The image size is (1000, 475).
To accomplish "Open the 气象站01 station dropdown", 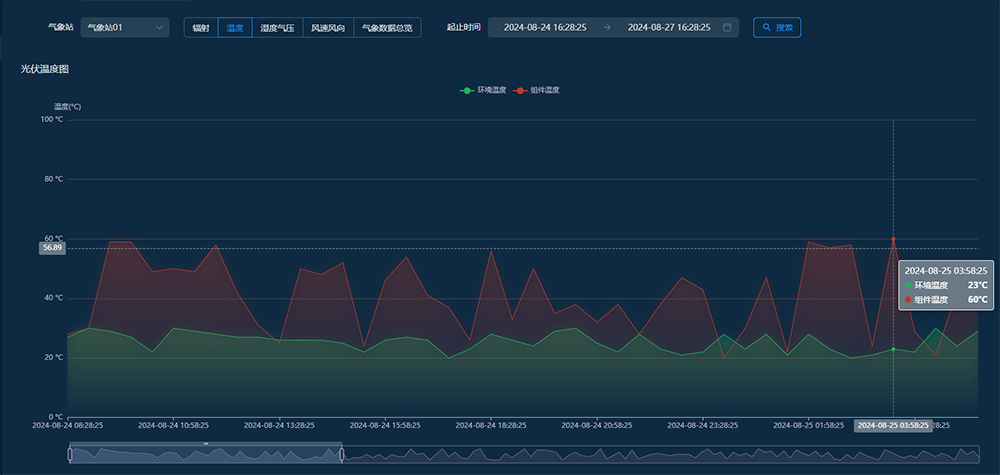I will tap(125, 28).
